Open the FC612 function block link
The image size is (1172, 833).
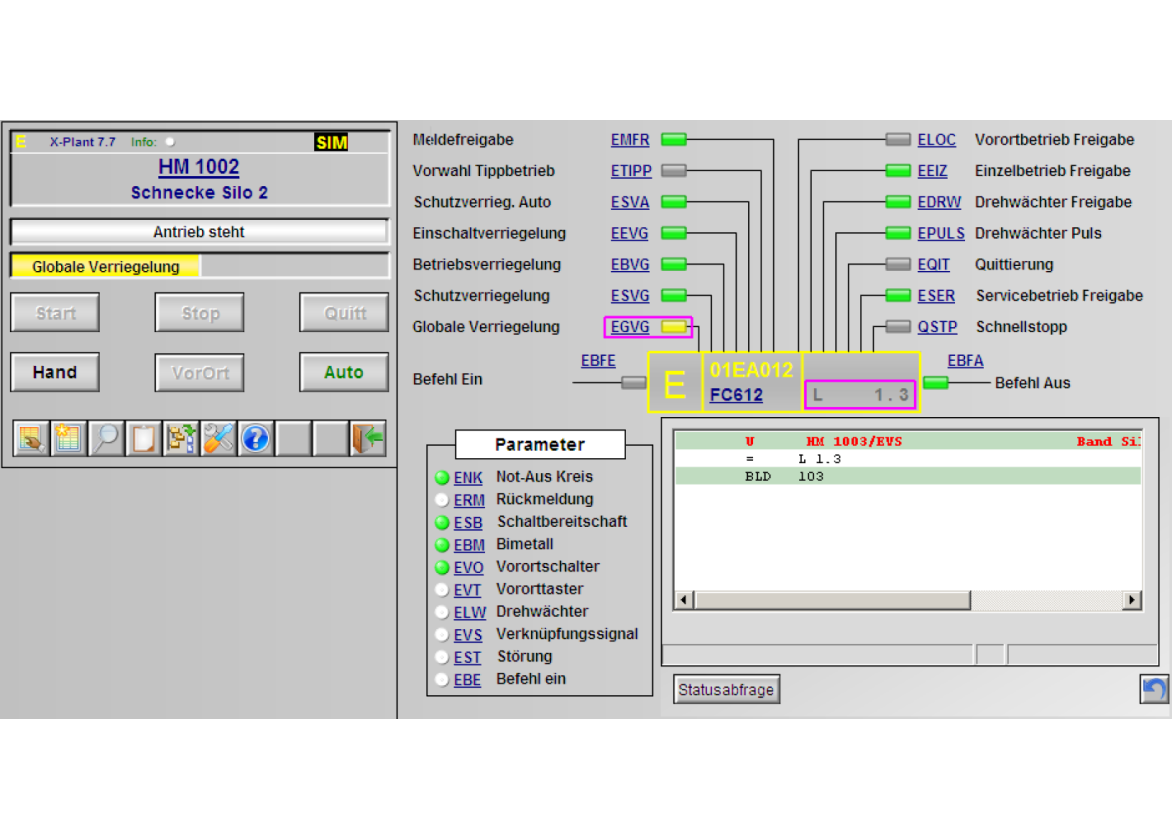[x=736, y=395]
